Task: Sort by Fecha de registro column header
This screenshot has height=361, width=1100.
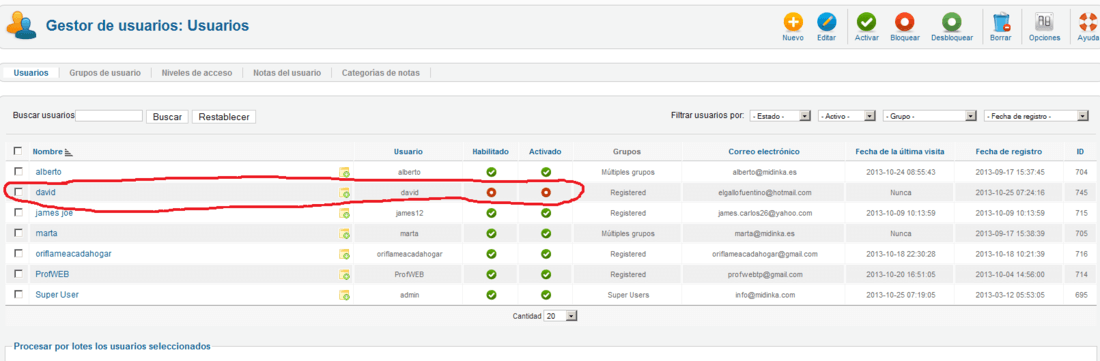Action: 1008,152
